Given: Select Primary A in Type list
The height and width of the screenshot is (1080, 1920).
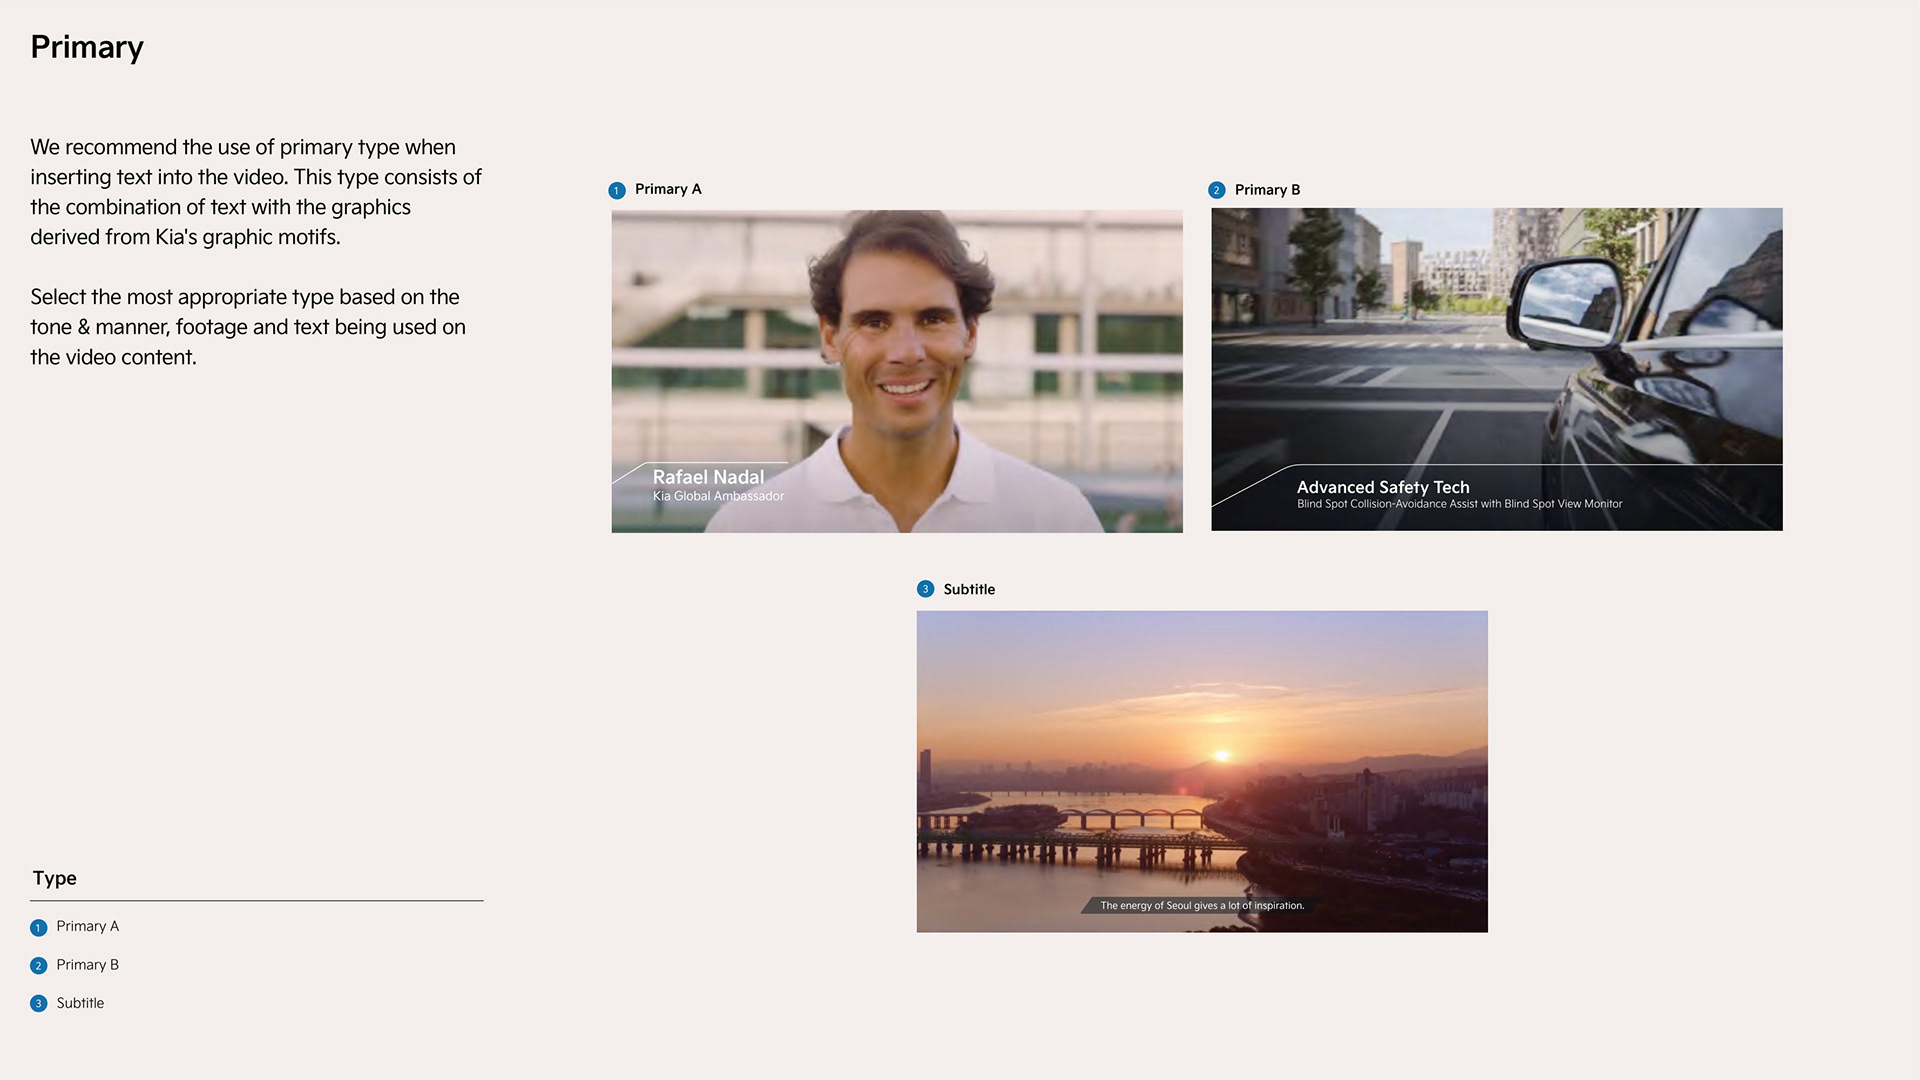Looking at the screenshot, I should [x=88, y=926].
